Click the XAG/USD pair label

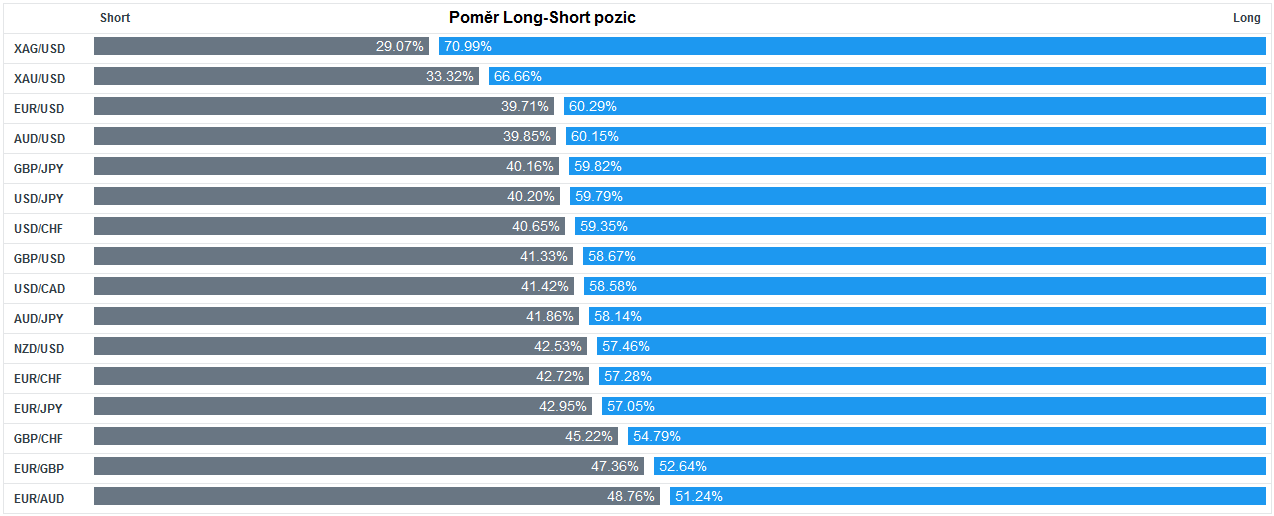click(x=39, y=48)
